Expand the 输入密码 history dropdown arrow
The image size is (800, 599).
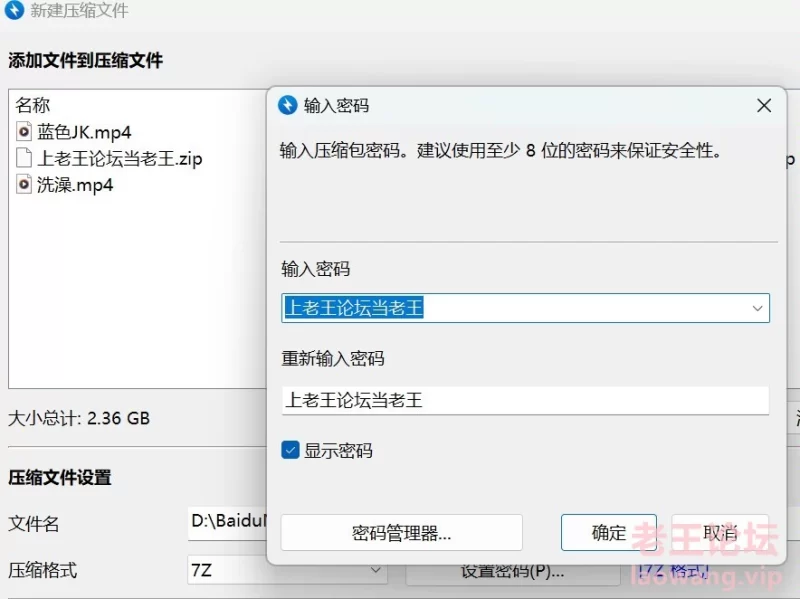pyautogui.click(x=757, y=308)
